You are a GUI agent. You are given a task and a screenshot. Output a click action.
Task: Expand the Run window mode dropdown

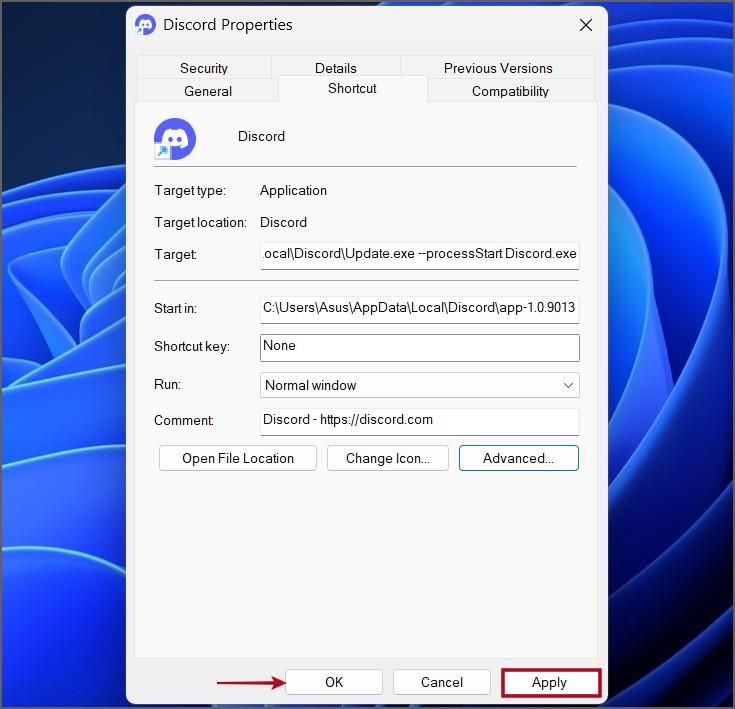pyautogui.click(x=420, y=385)
